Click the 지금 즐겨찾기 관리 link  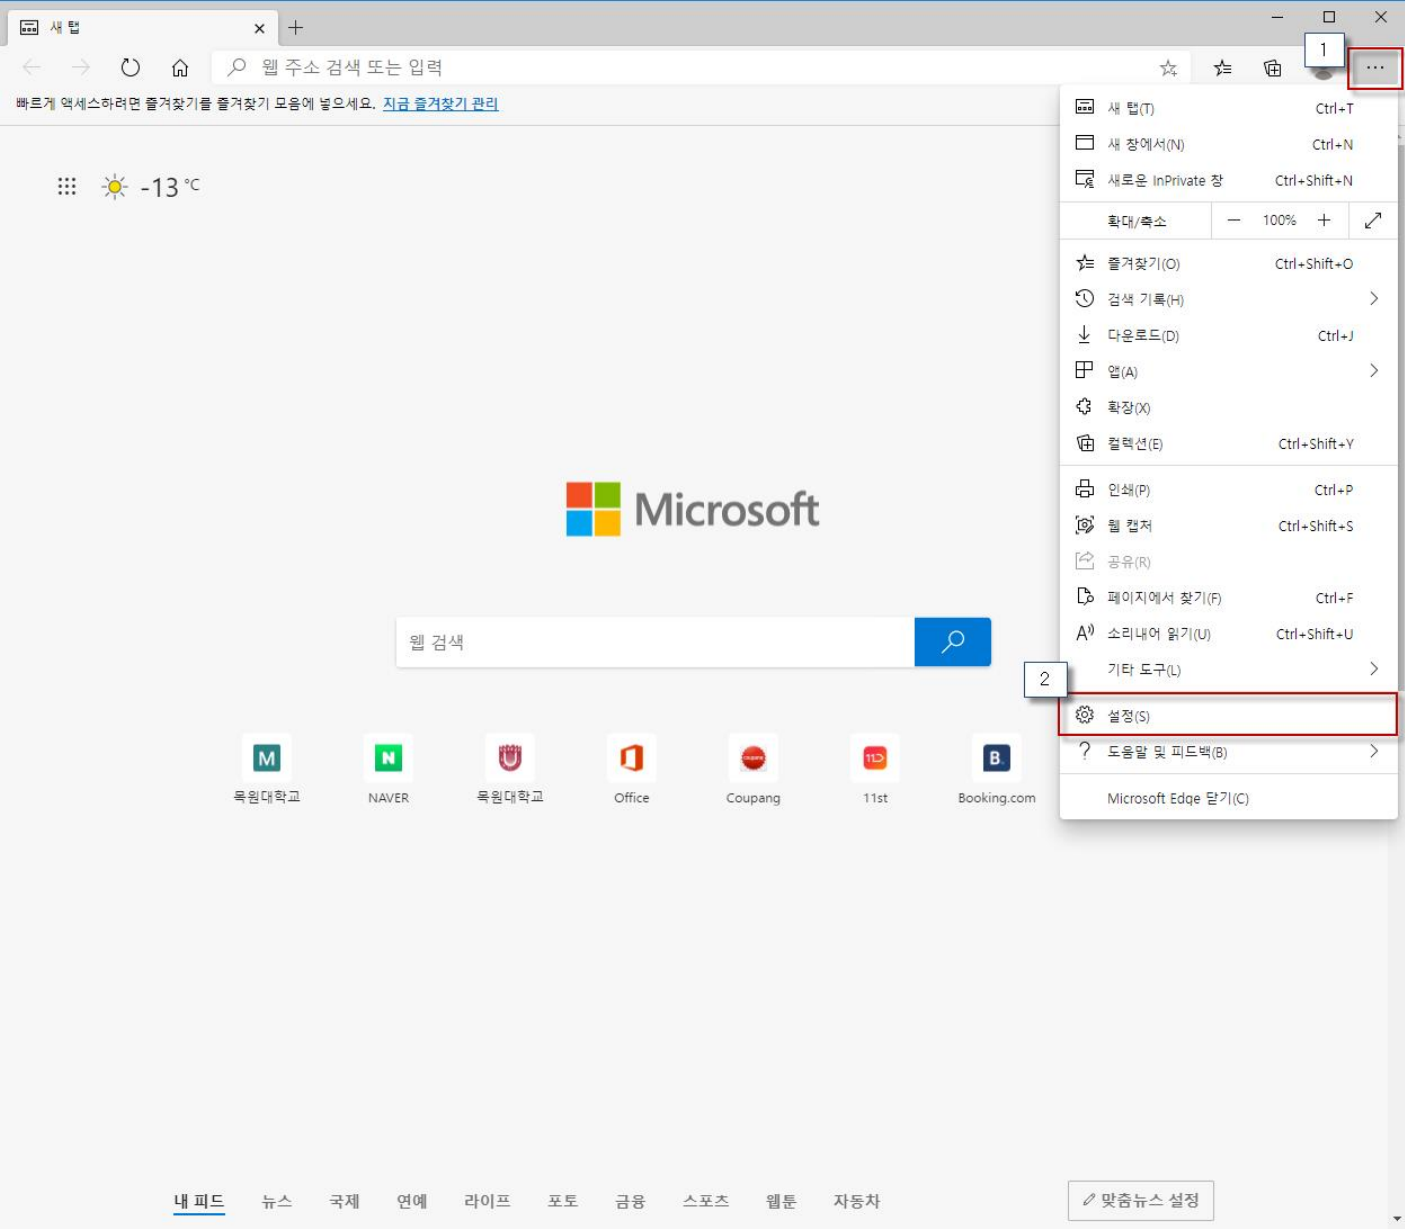(x=440, y=104)
